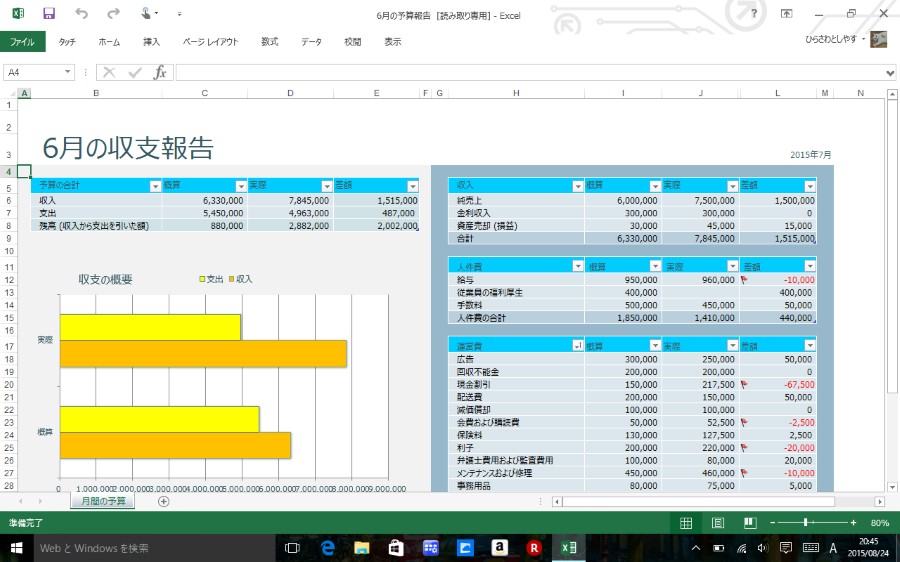Add a new sheet with plus icon

(x=164, y=501)
